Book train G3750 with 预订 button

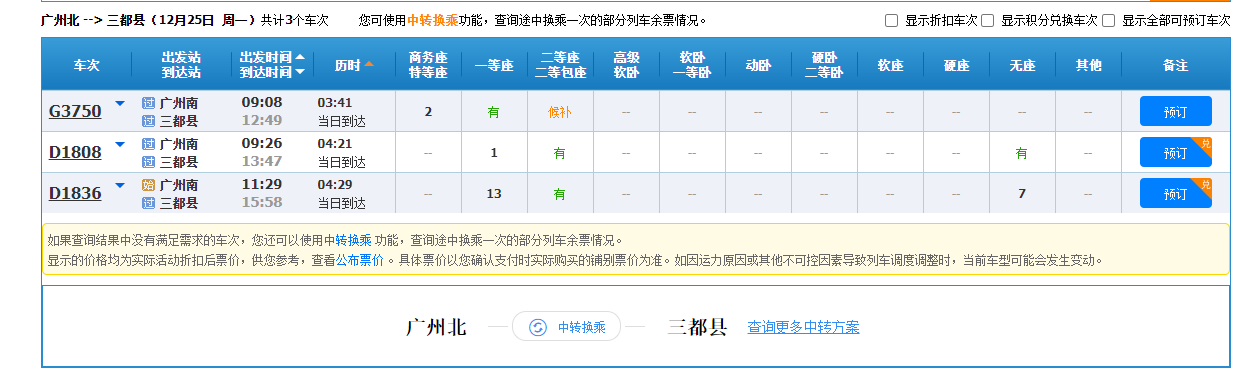pos(1175,111)
